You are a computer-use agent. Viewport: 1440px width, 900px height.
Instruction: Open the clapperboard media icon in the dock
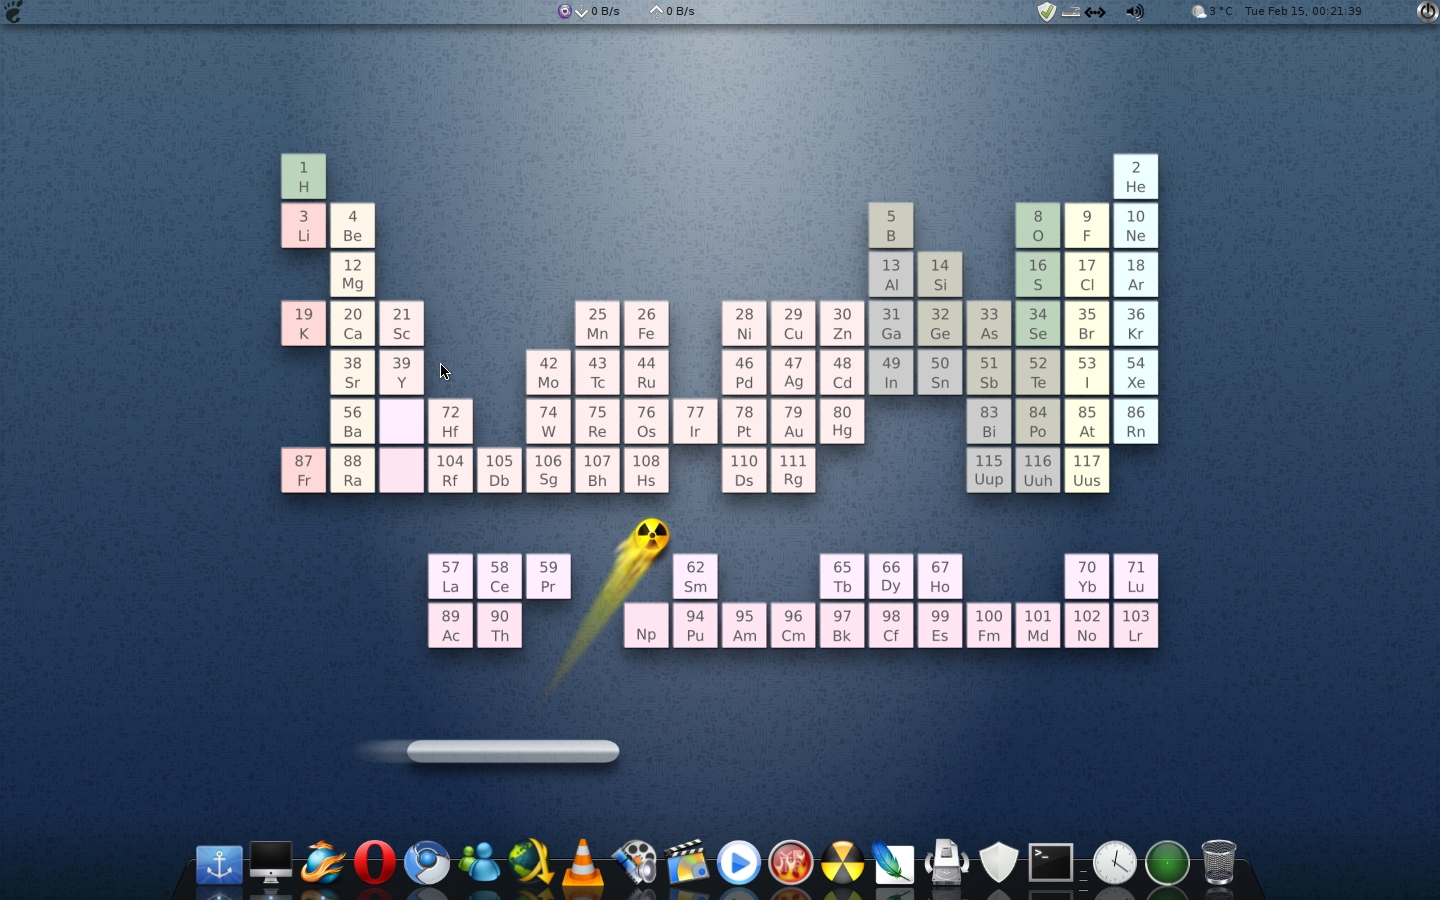point(687,863)
